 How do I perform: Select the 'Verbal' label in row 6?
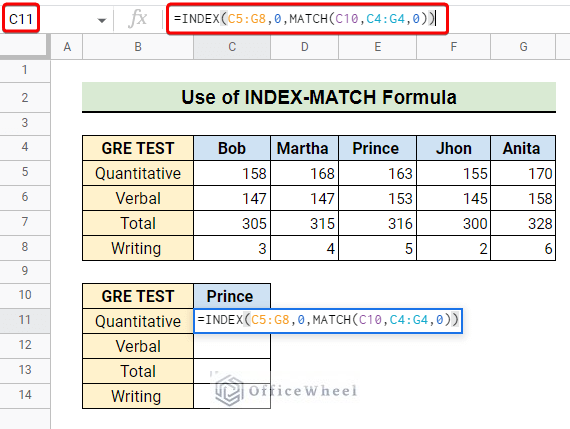click(138, 198)
